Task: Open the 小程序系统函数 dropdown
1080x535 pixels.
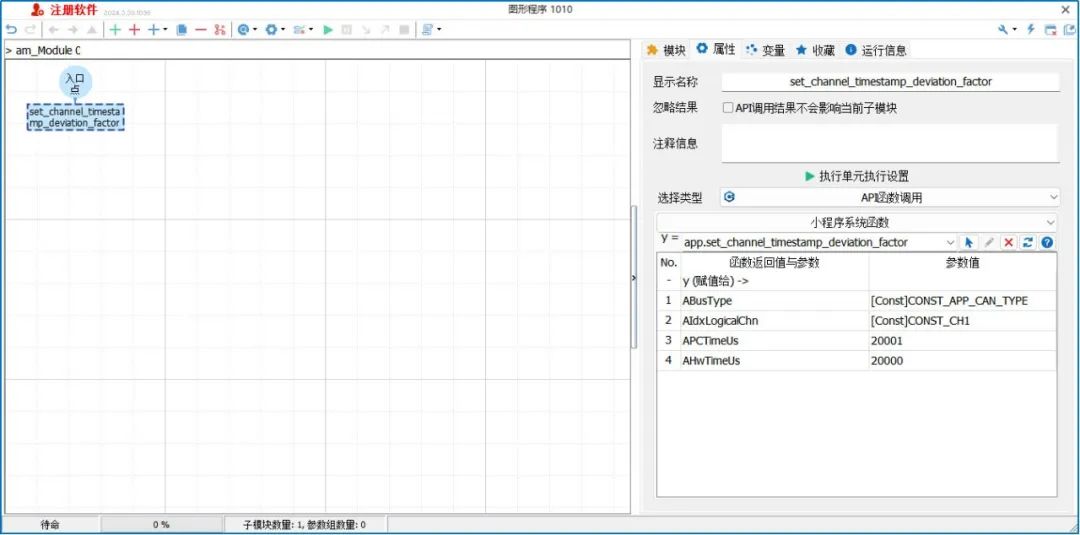Action: click(x=856, y=222)
